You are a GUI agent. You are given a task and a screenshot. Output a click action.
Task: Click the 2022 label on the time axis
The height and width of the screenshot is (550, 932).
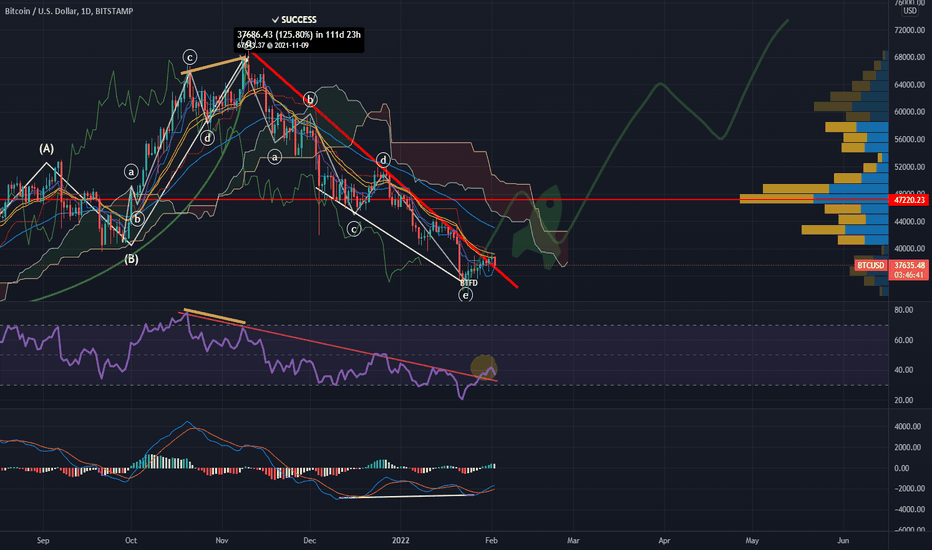pyautogui.click(x=401, y=540)
